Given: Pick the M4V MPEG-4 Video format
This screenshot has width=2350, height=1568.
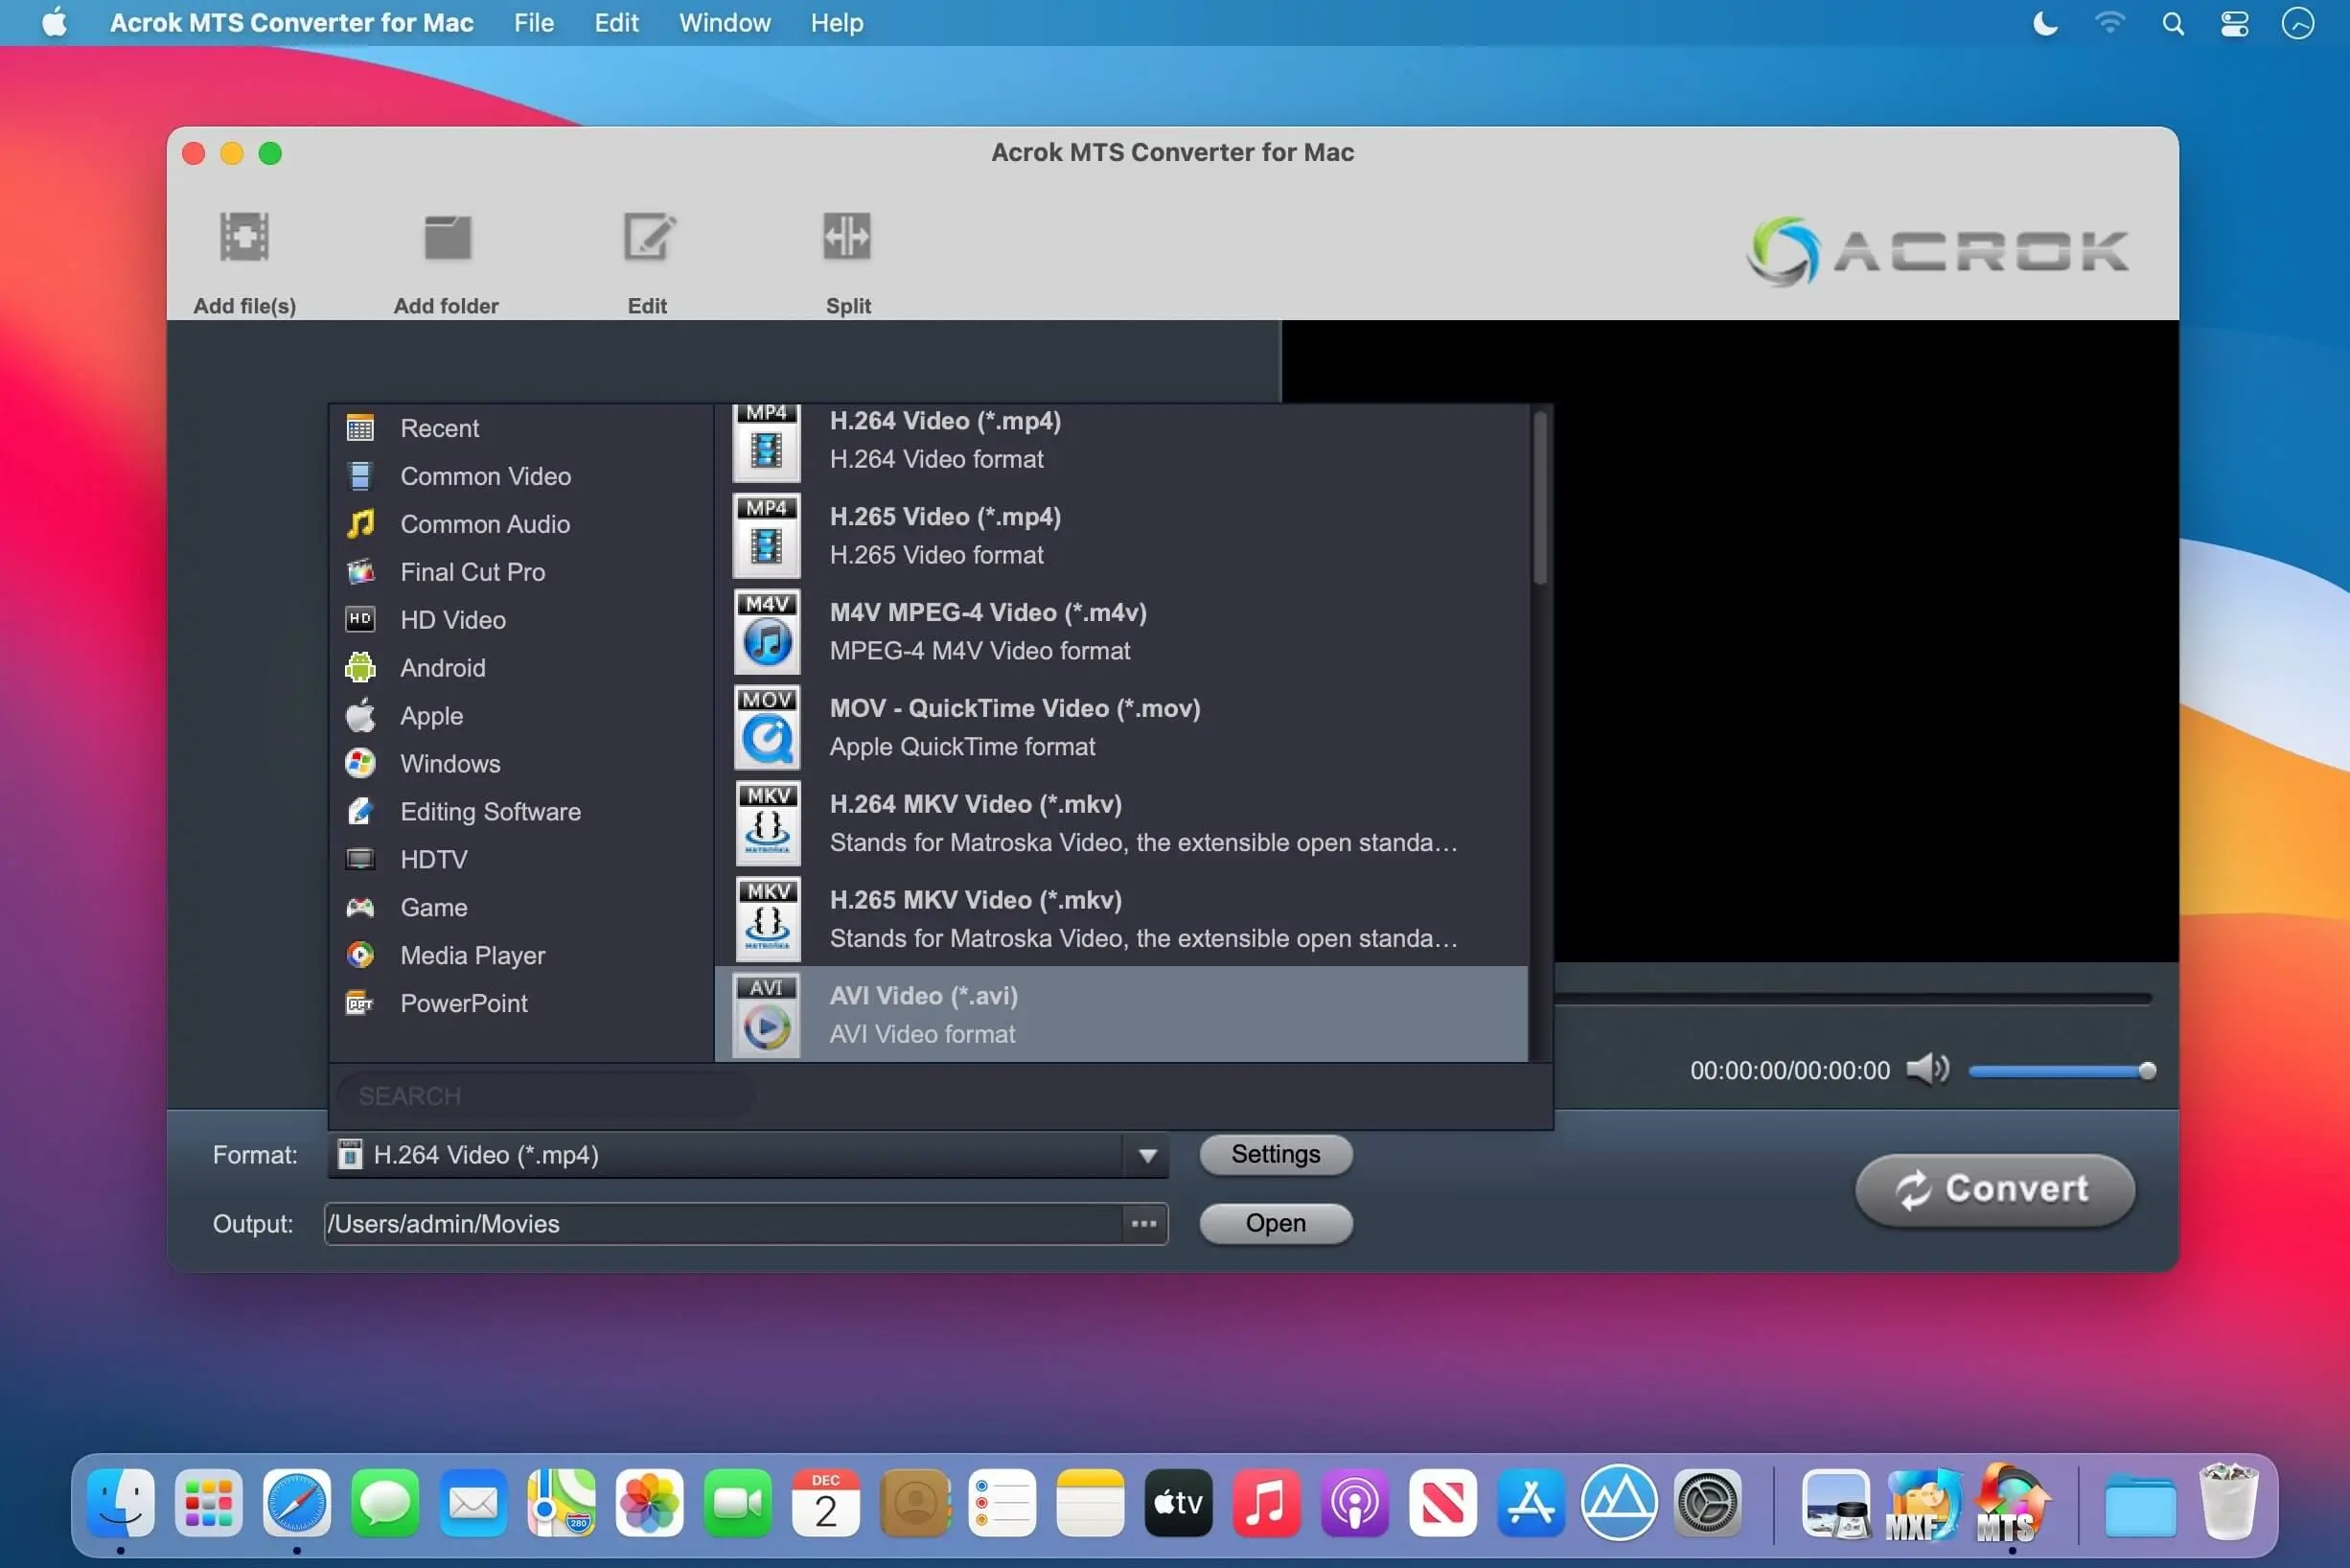Looking at the screenshot, I should (987, 631).
